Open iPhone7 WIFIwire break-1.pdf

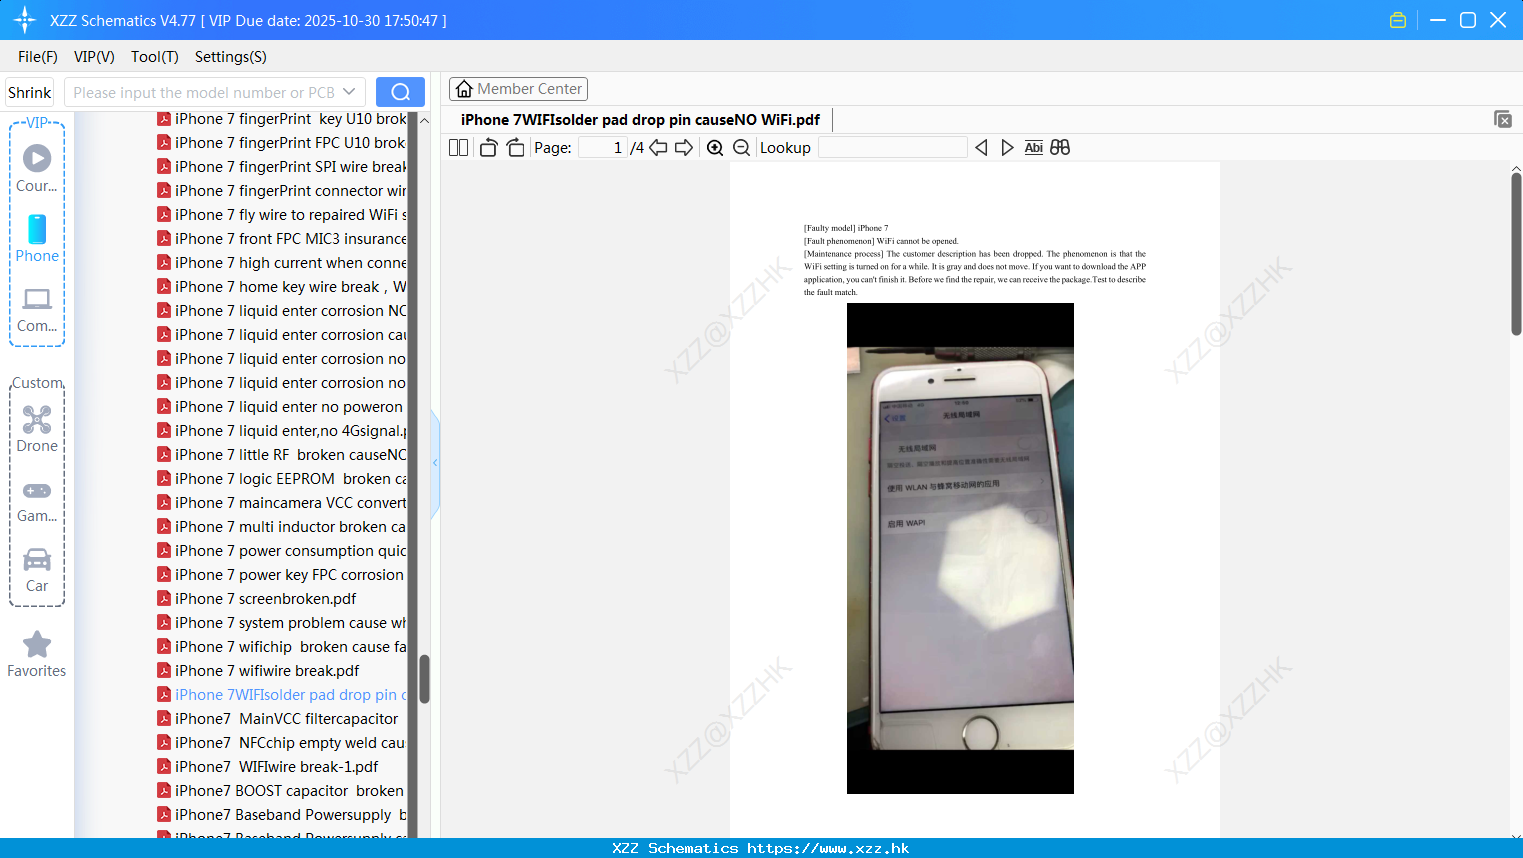click(268, 767)
